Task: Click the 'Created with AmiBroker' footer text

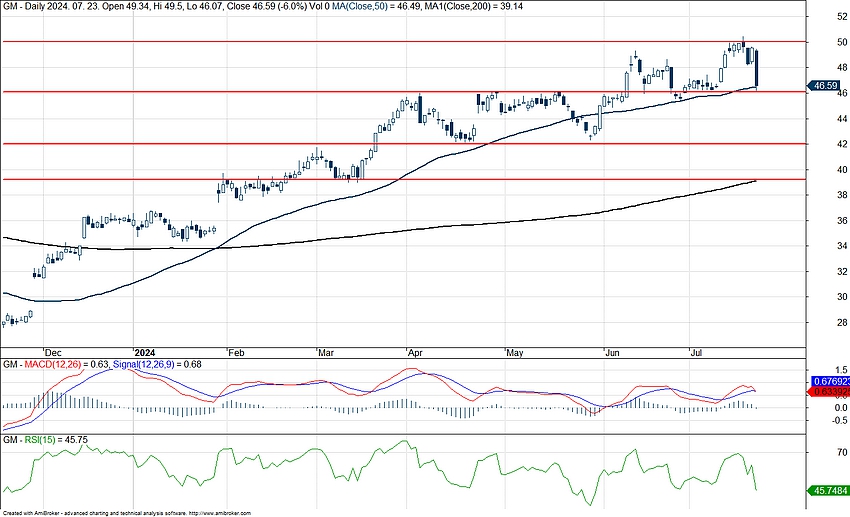Action: click(x=127, y=513)
